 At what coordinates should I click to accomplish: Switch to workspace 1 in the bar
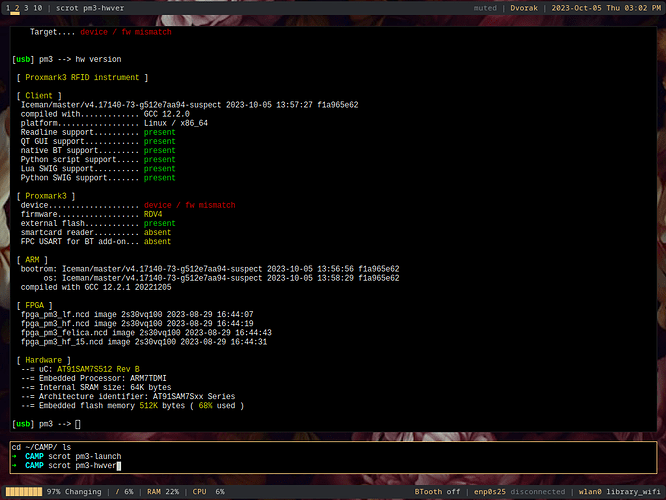click(8, 8)
